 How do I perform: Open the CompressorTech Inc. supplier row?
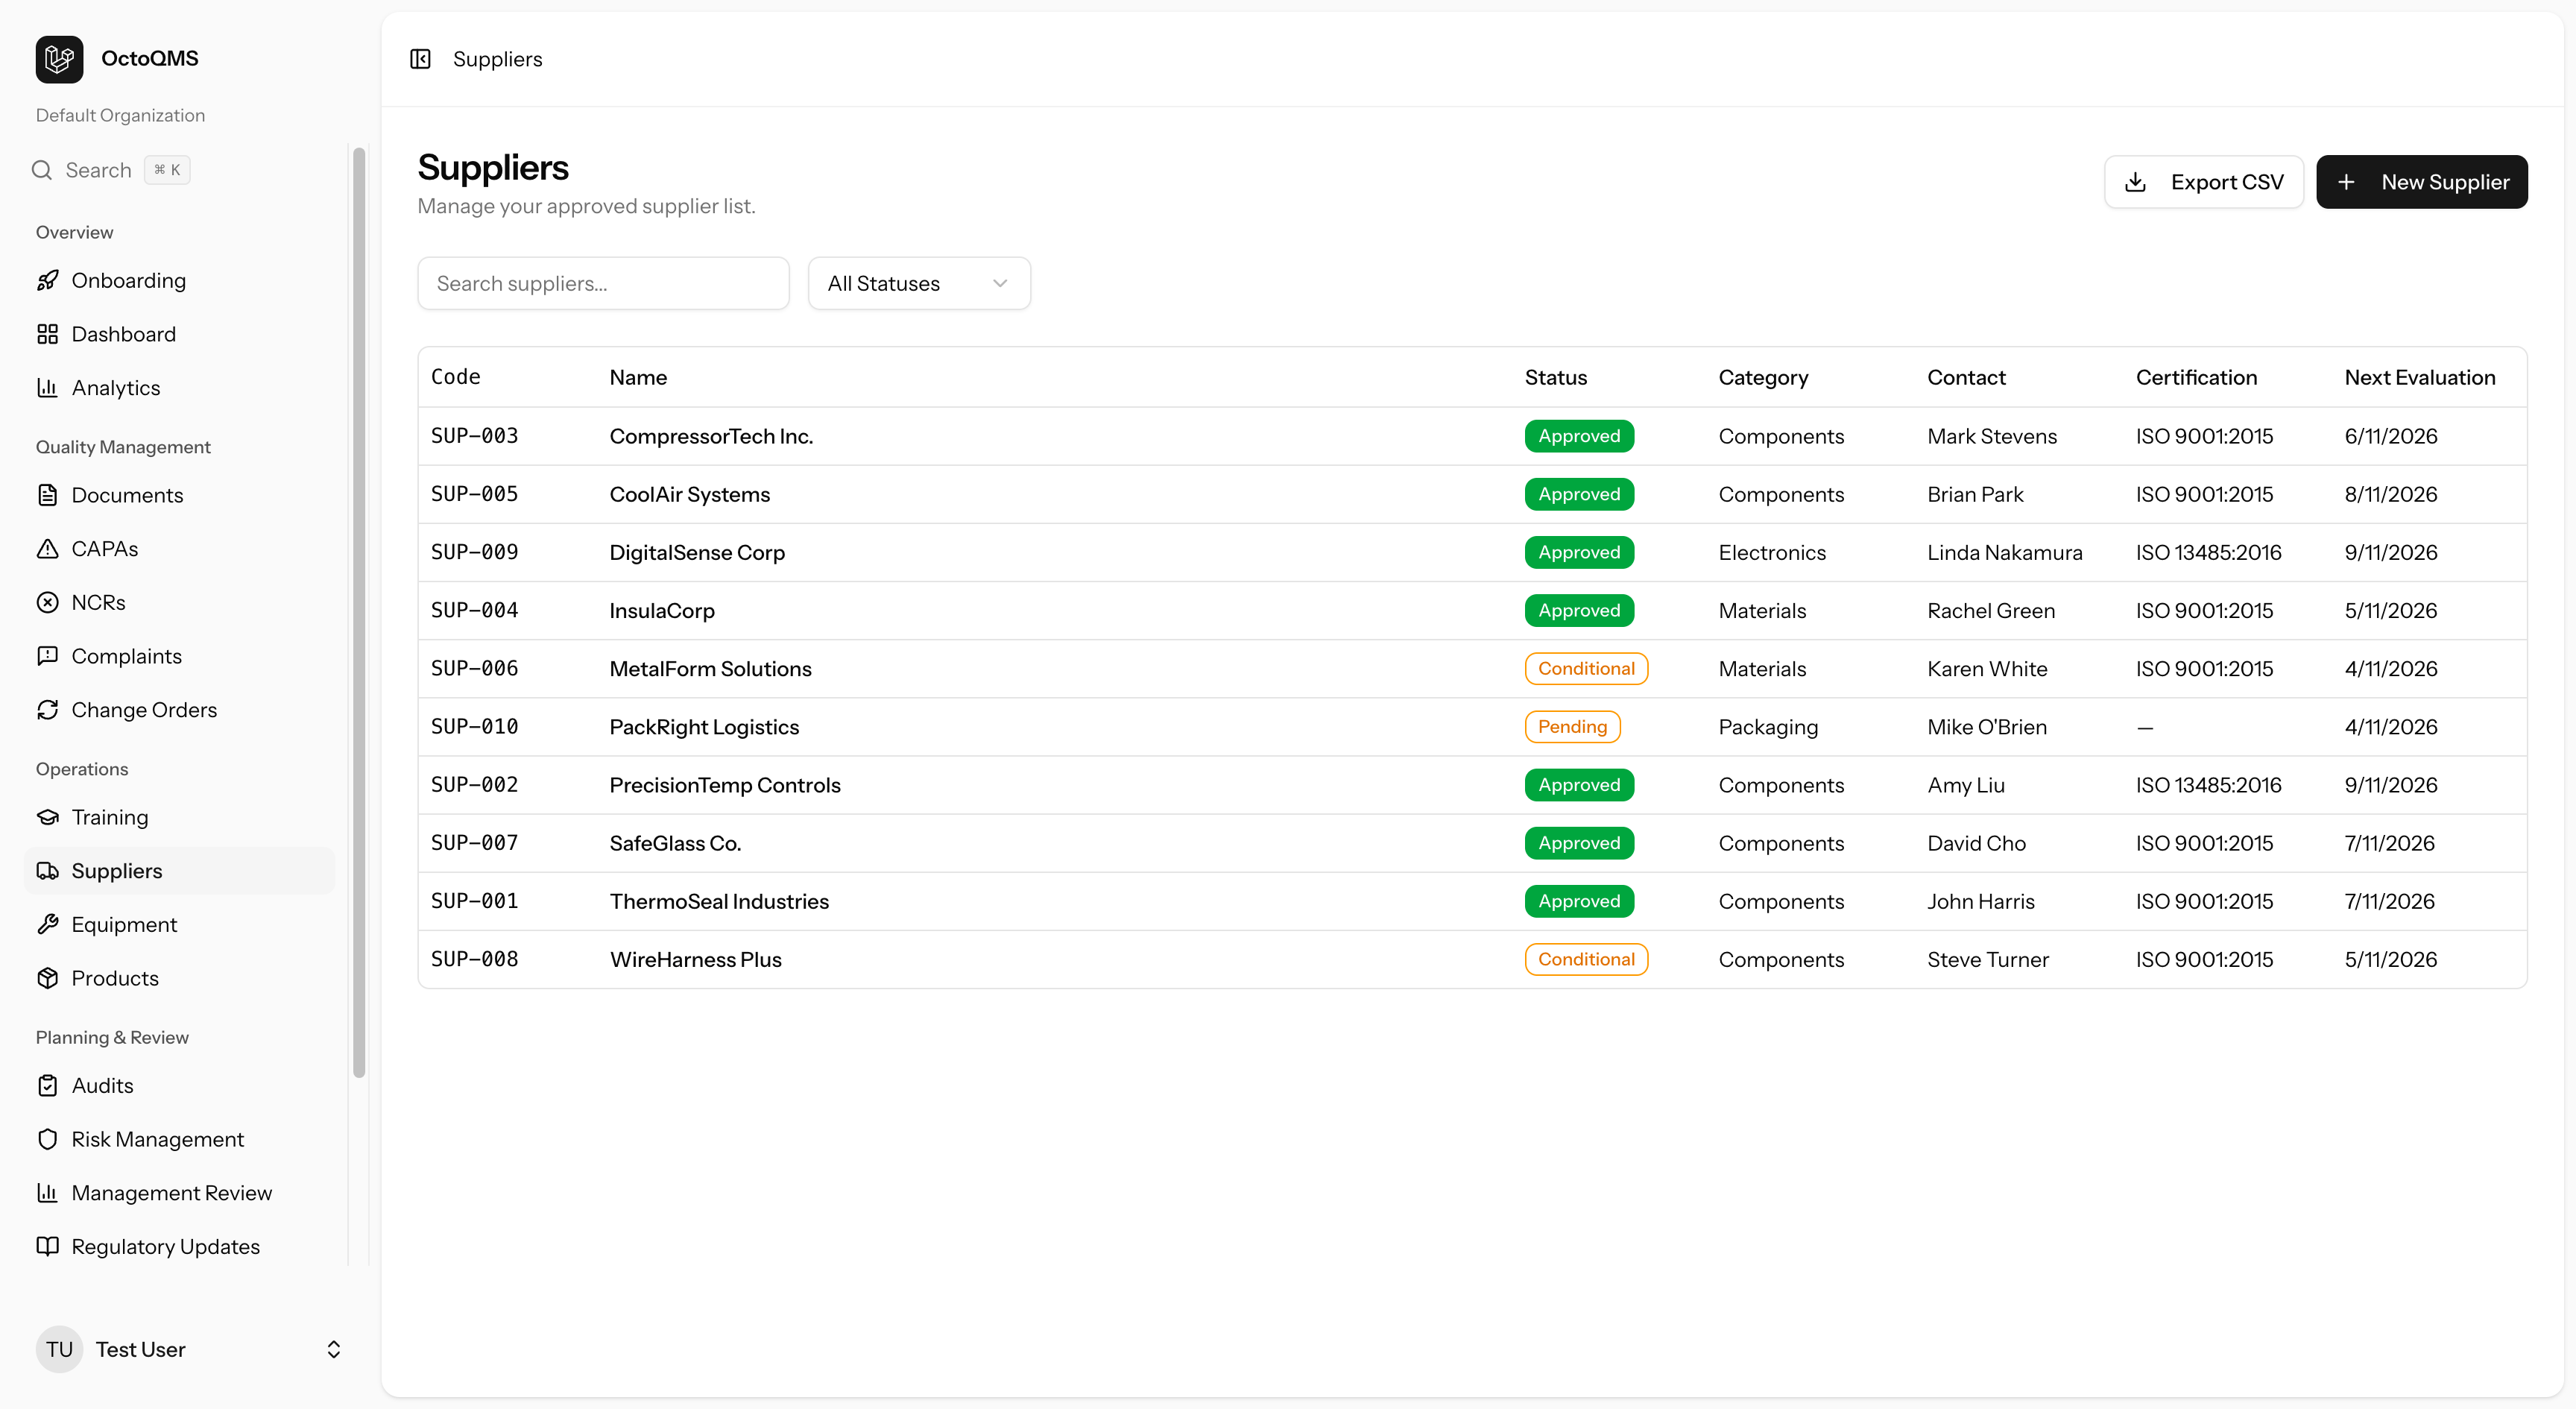coord(1472,436)
